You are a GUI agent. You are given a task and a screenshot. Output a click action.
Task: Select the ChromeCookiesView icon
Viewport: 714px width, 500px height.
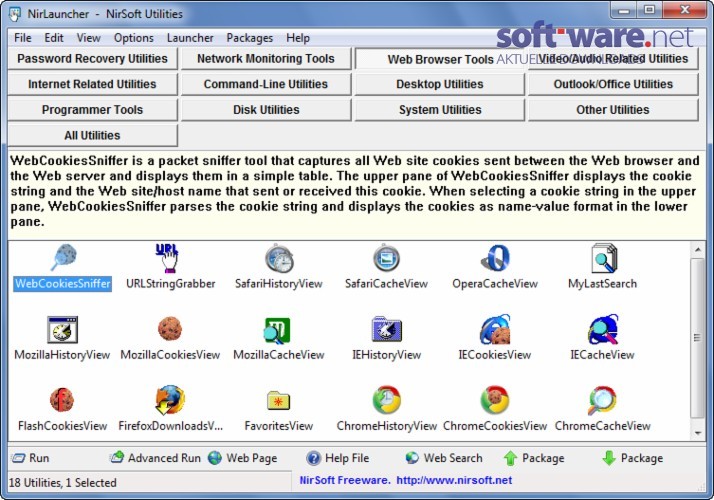pyautogui.click(x=495, y=400)
